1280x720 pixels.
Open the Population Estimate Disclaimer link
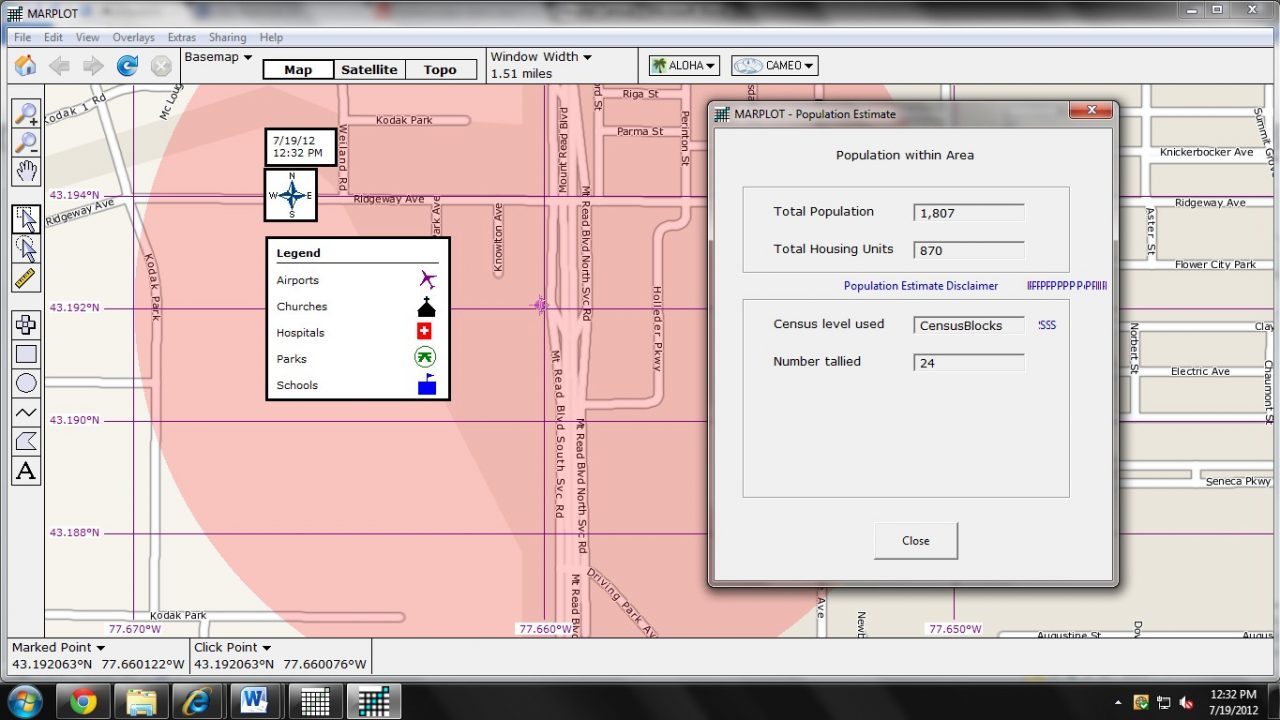coord(920,286)
